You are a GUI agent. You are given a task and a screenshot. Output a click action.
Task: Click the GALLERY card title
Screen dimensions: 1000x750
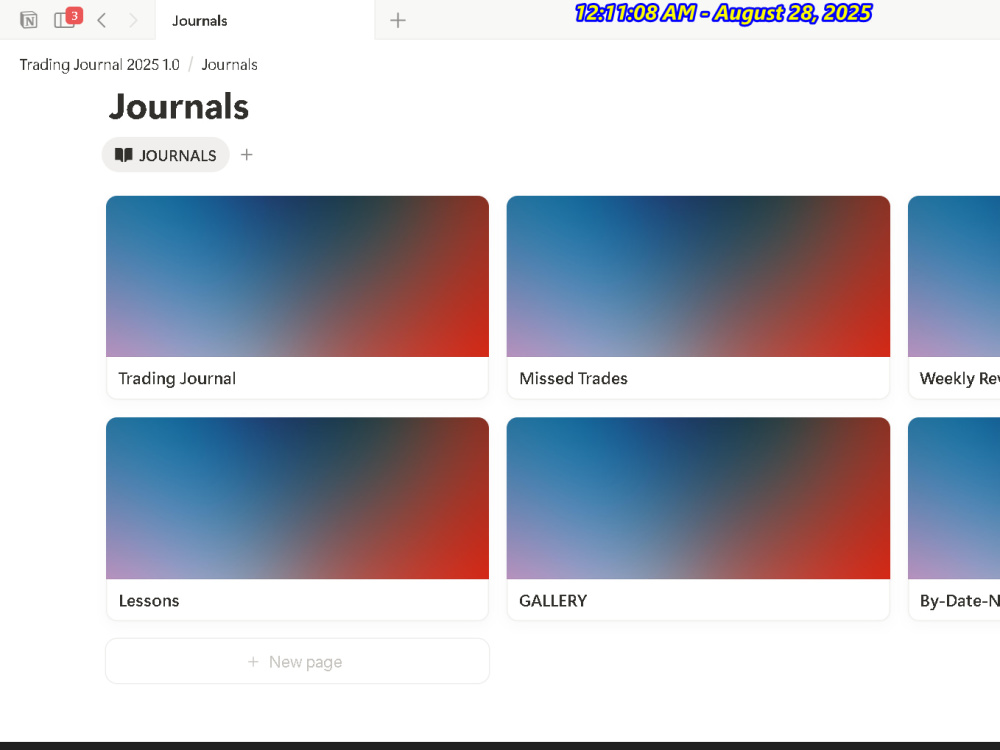pos(553,601)
